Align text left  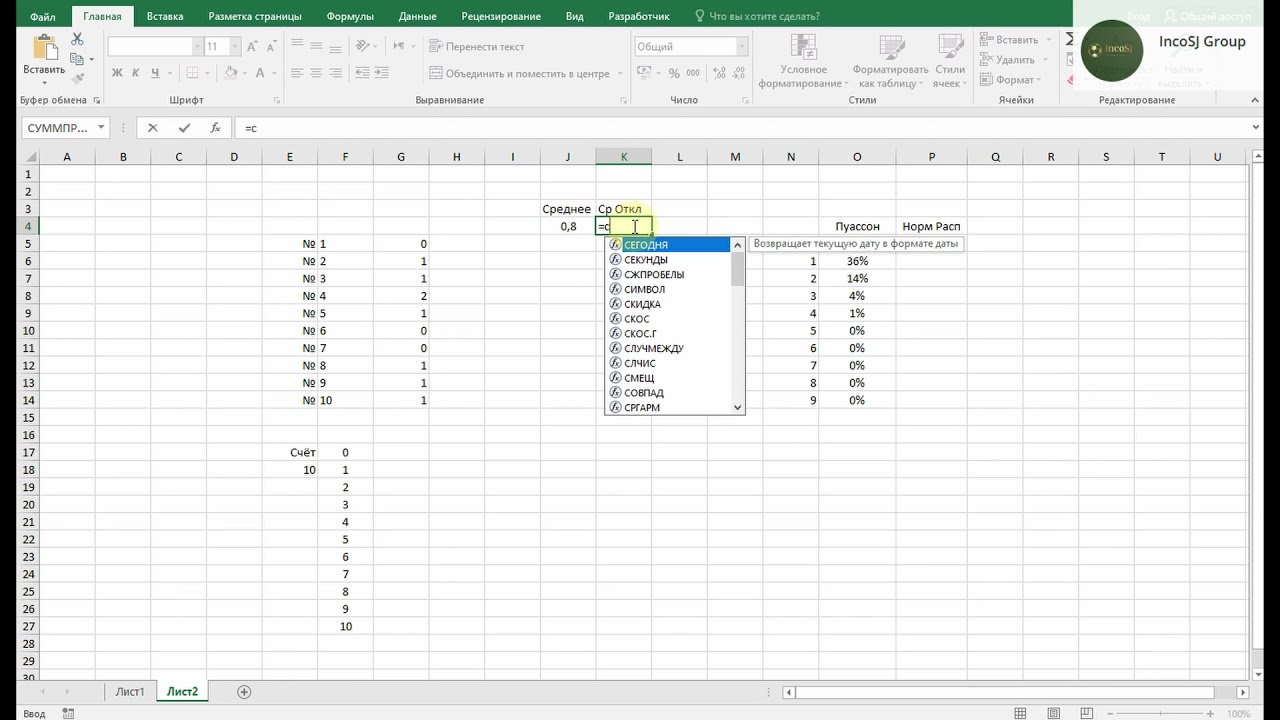pos(297,73)
